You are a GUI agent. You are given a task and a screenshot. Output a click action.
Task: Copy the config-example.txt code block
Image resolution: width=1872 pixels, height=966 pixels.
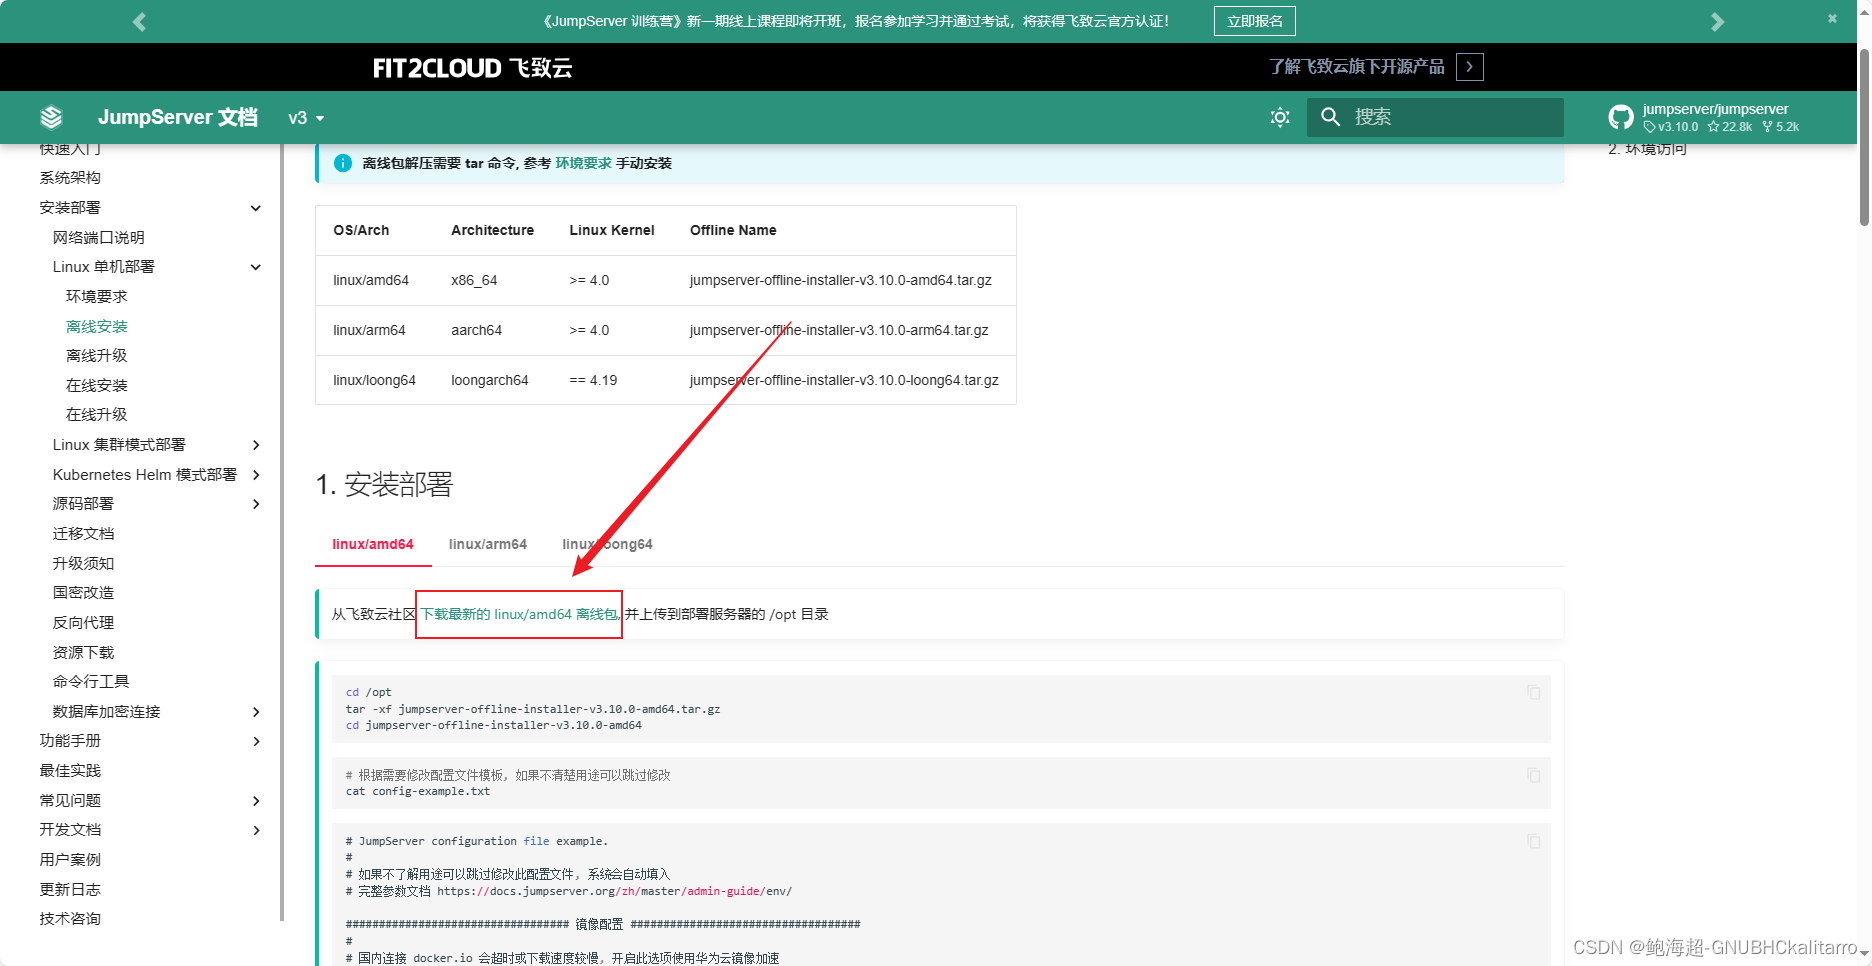click(1533, 774)
